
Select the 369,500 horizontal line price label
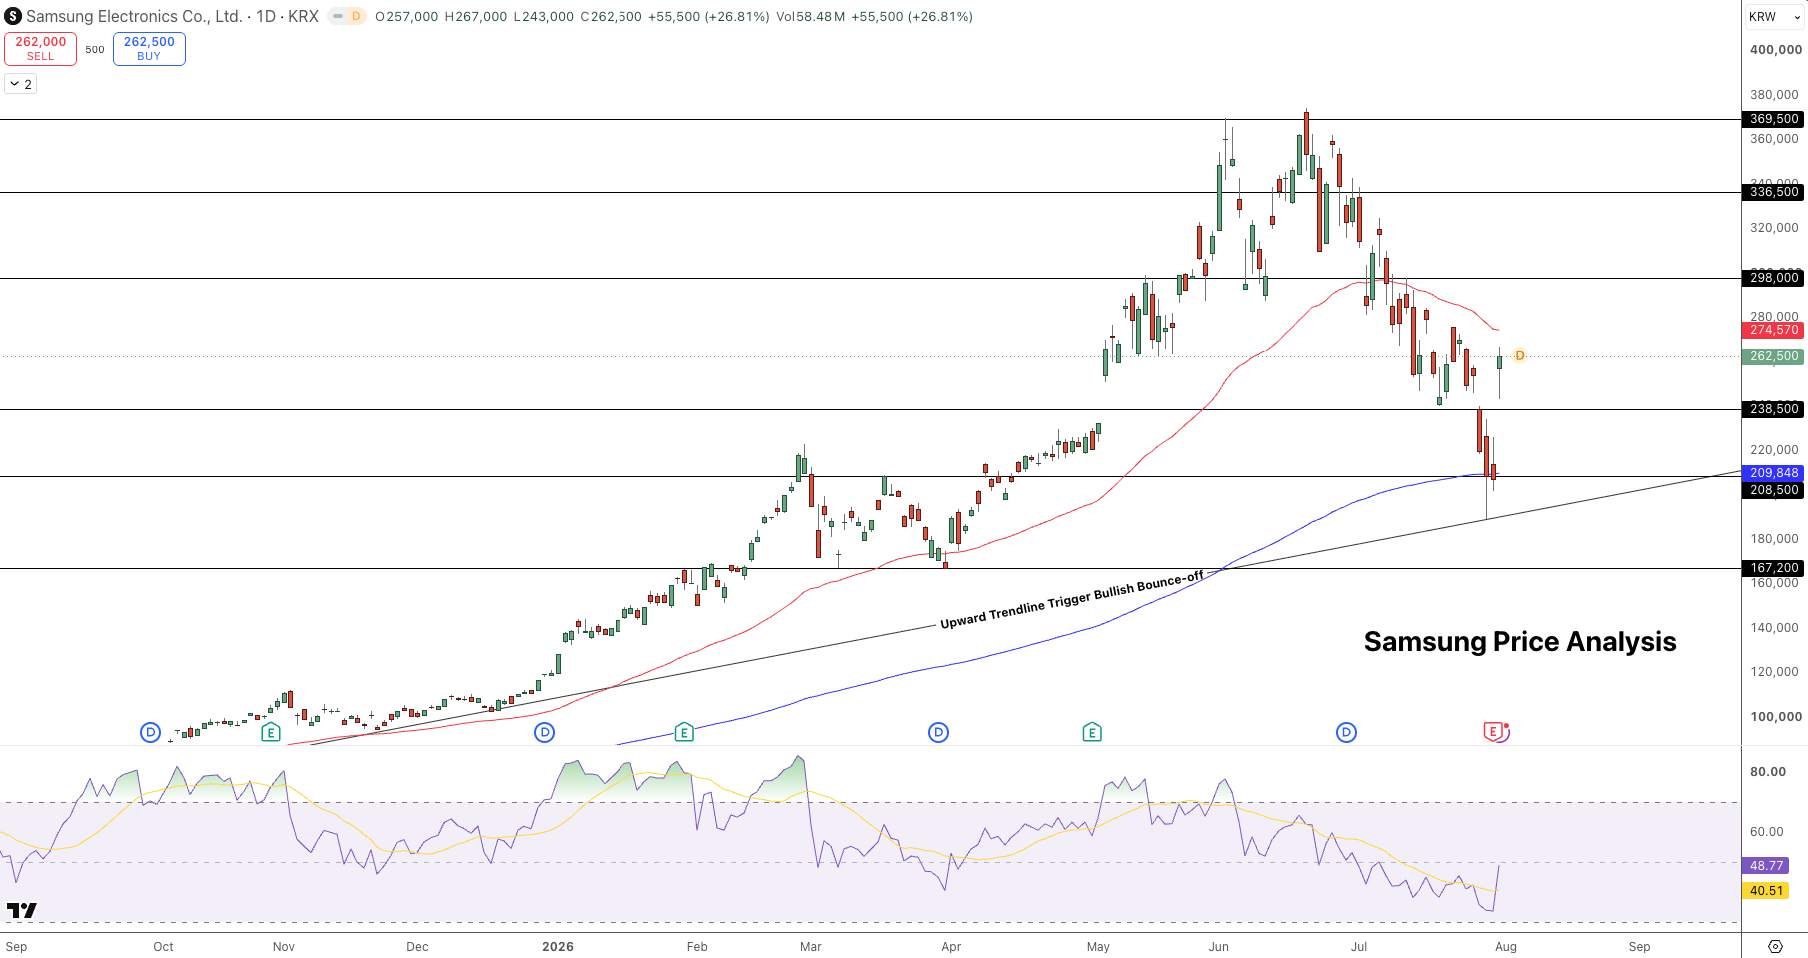coord(1774,119)
